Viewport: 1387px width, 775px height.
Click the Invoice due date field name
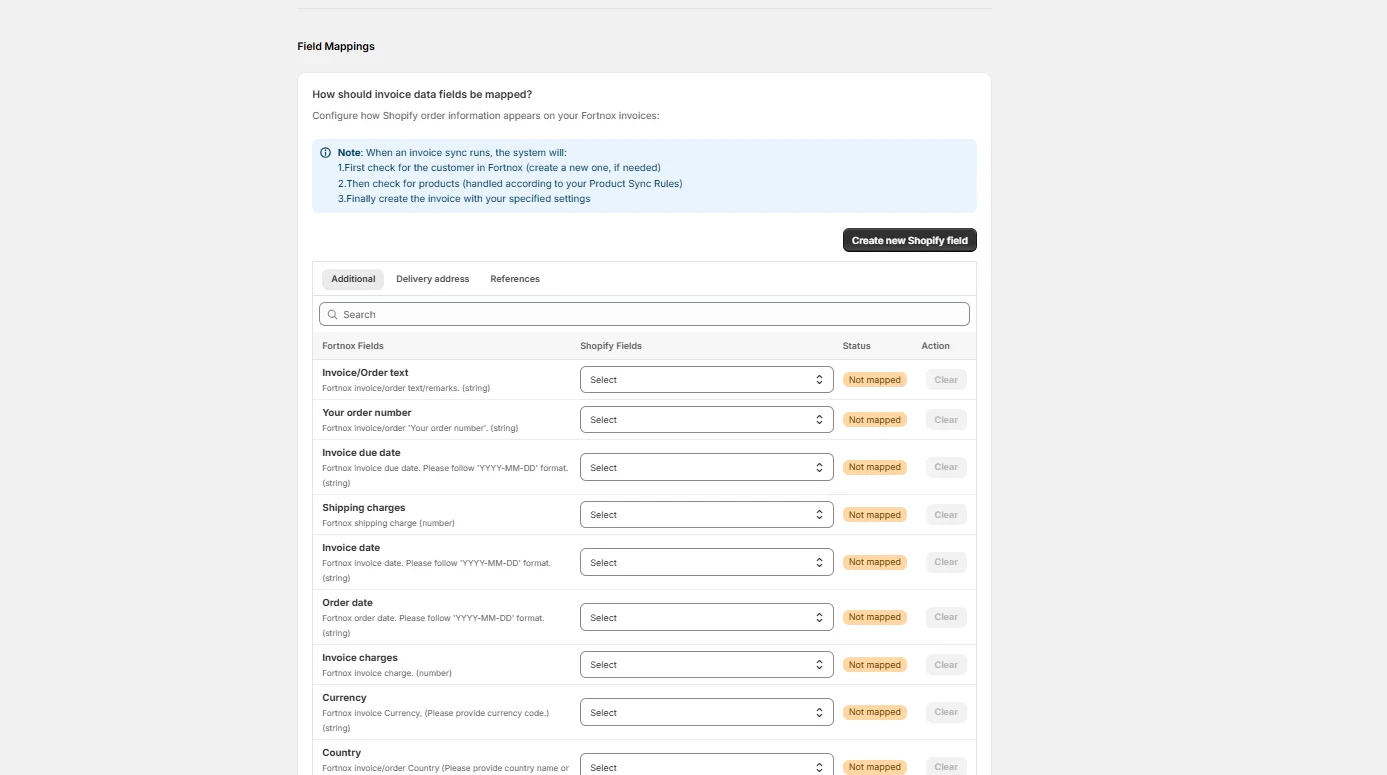361,453
